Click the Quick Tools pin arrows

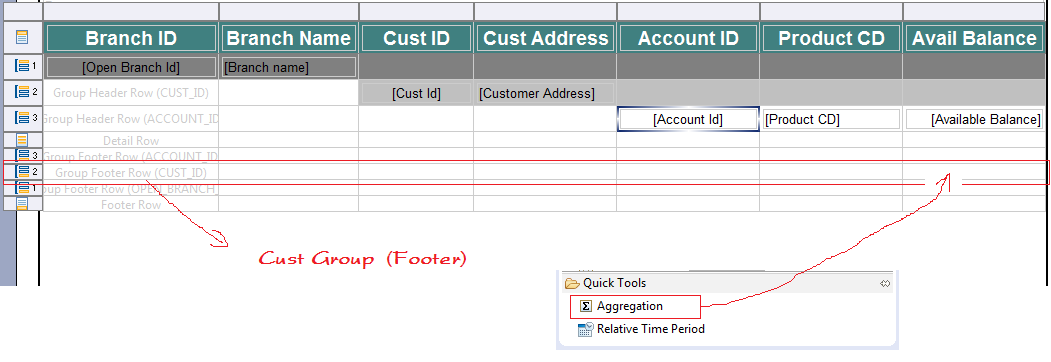pyautogui.click(x=885, y=284)
